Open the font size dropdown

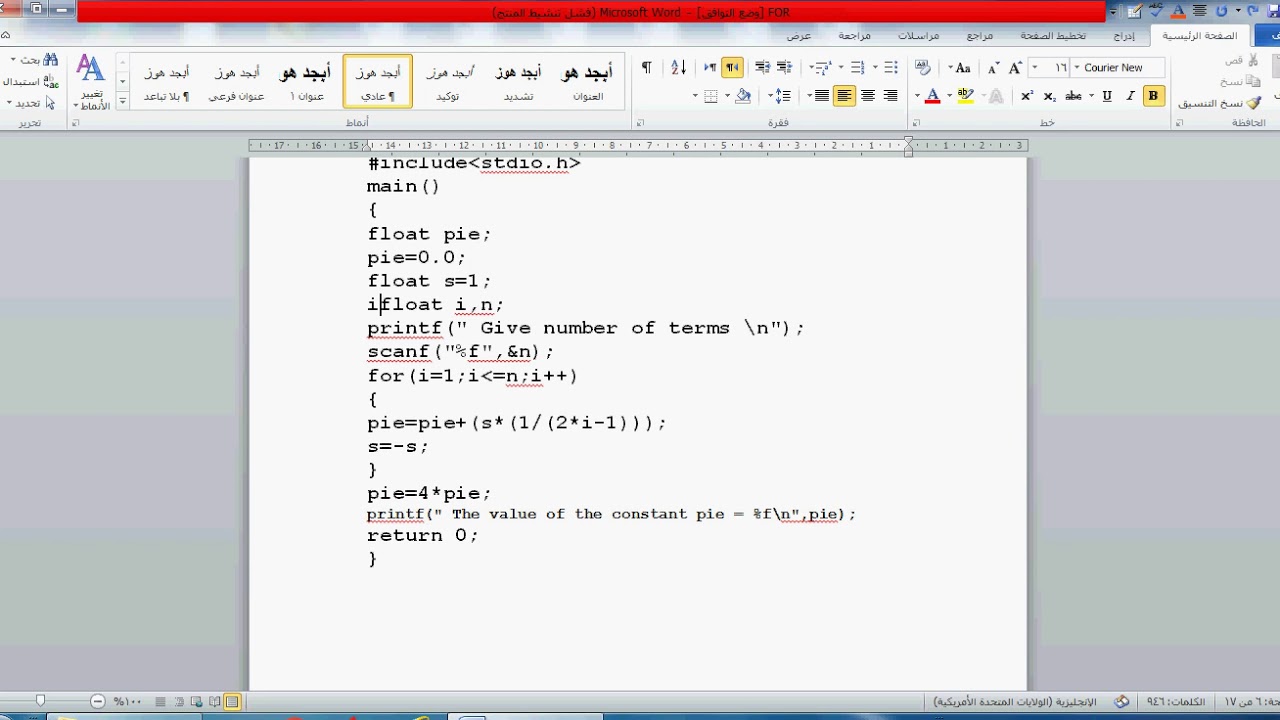click(1034, 68)
